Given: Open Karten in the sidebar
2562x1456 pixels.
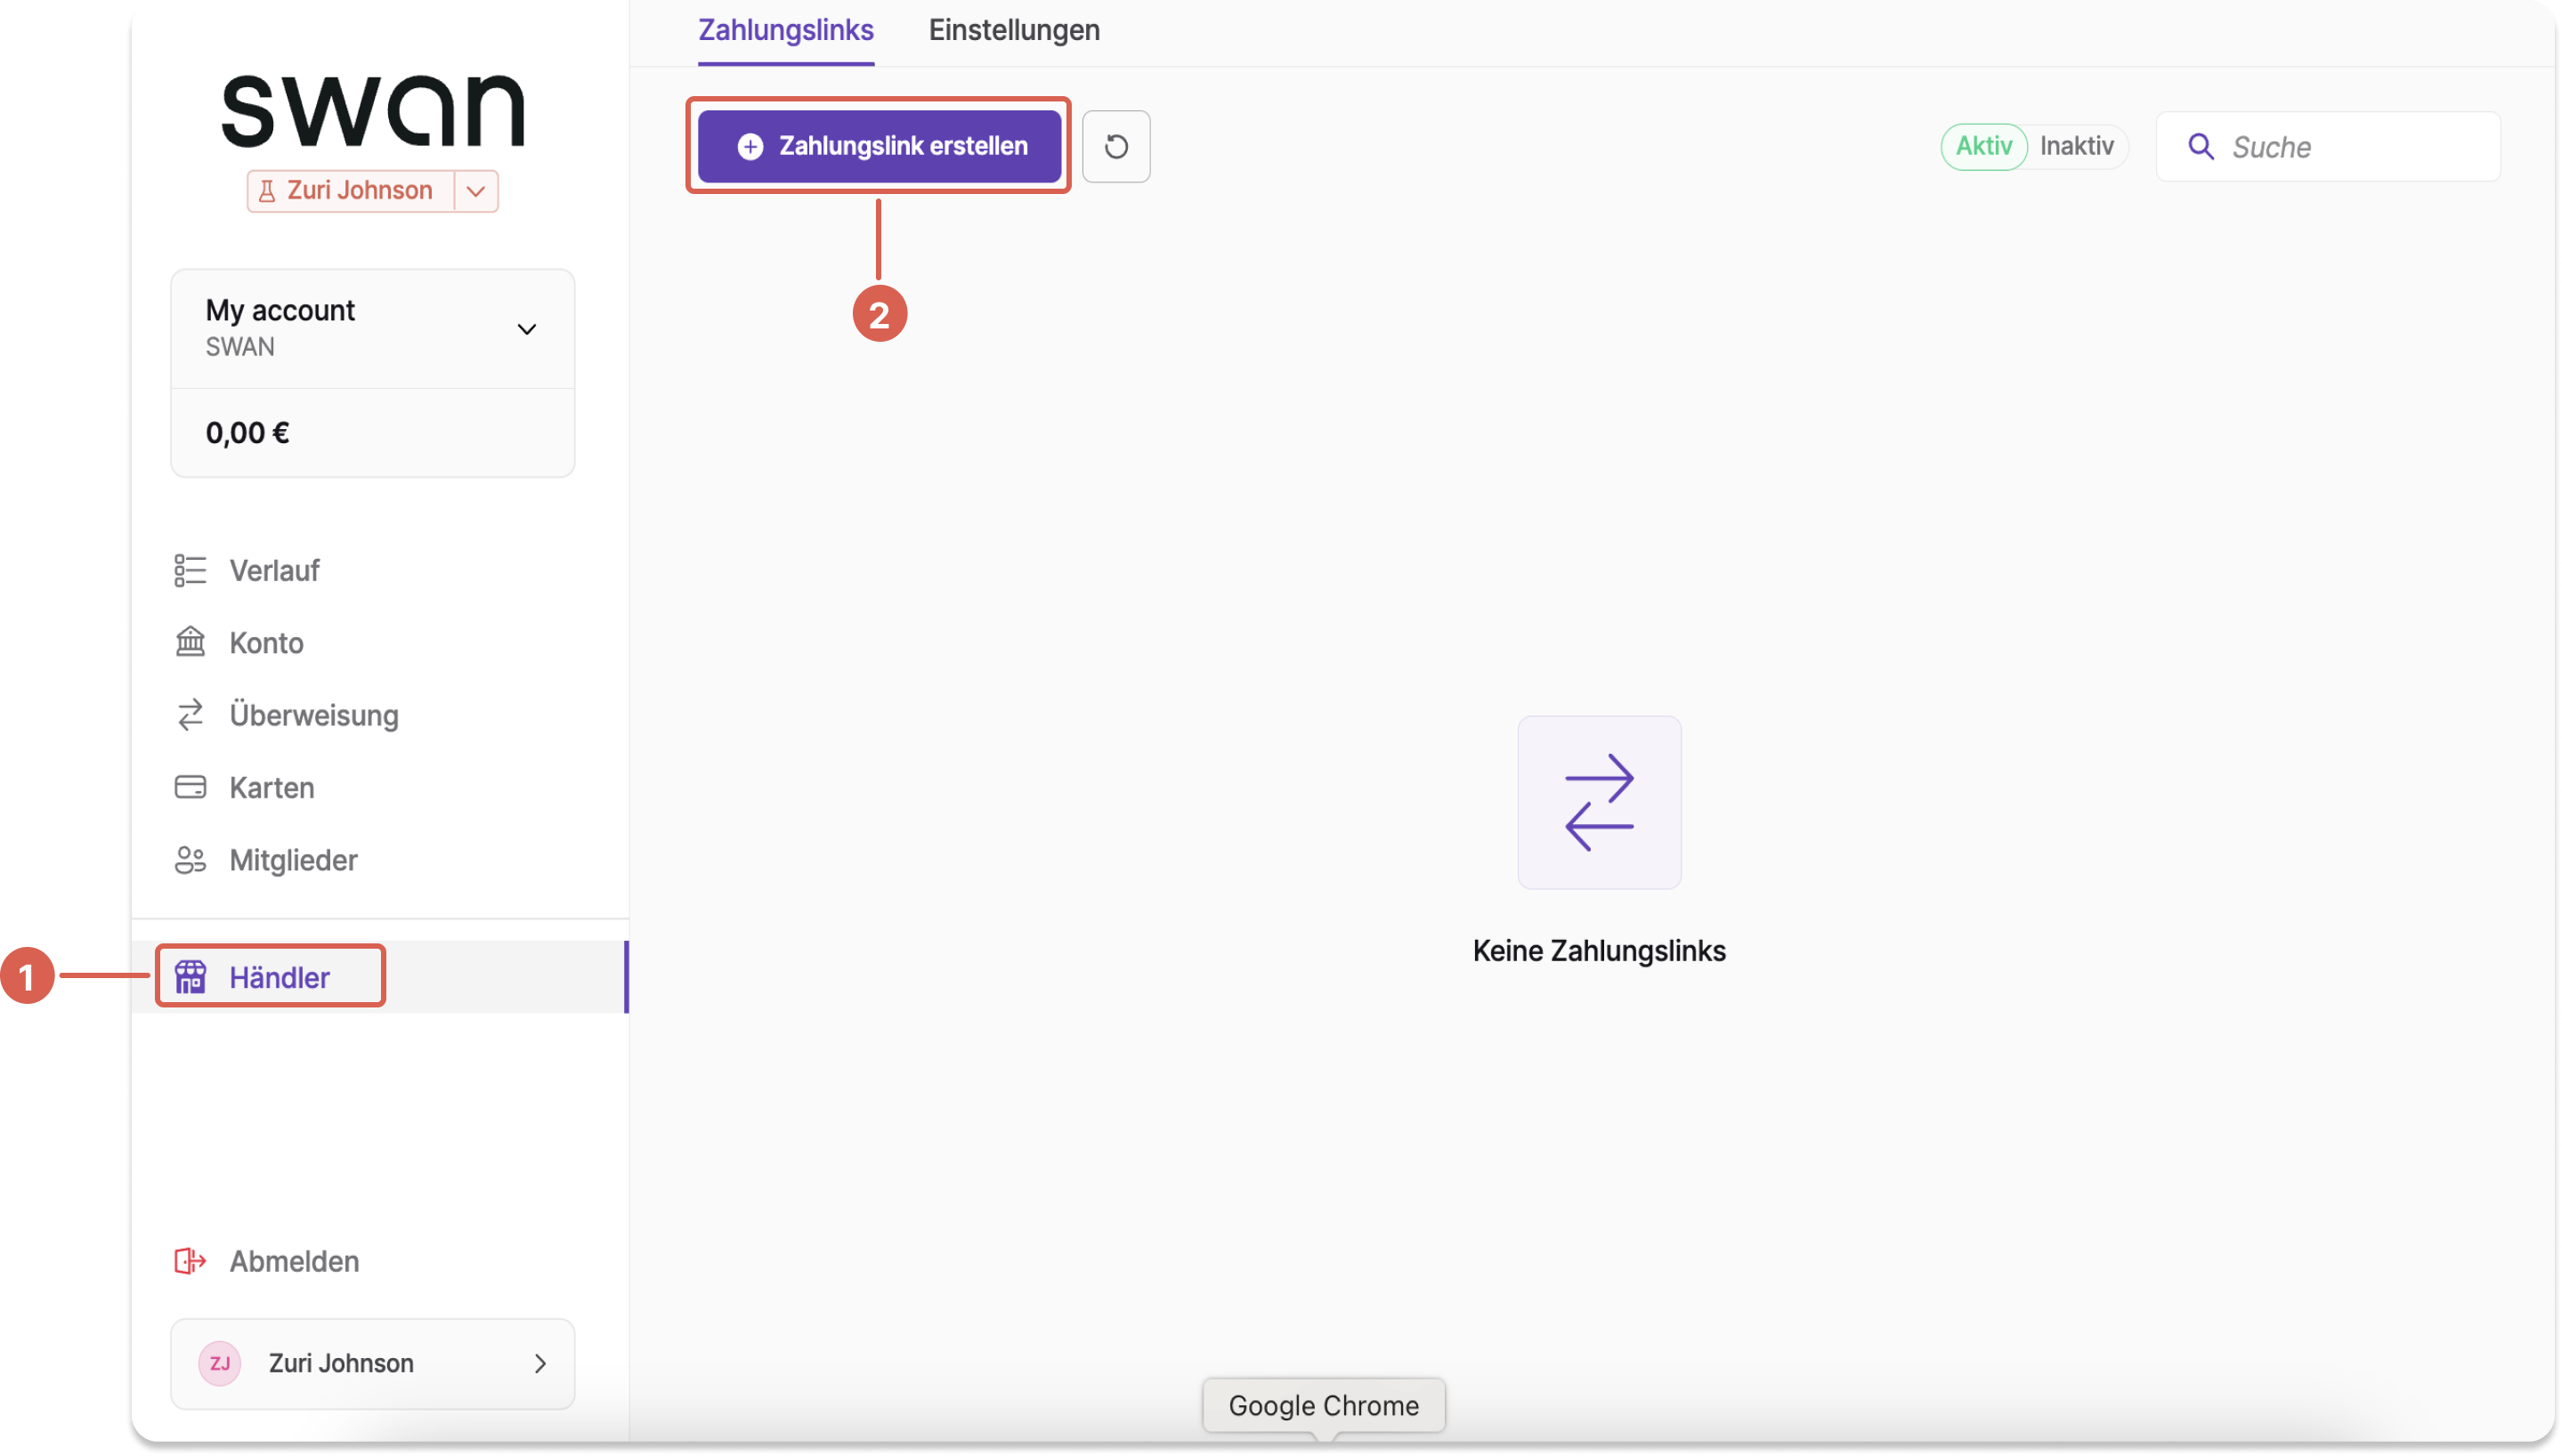Looking at the screenshot, I should coord(380,787).
